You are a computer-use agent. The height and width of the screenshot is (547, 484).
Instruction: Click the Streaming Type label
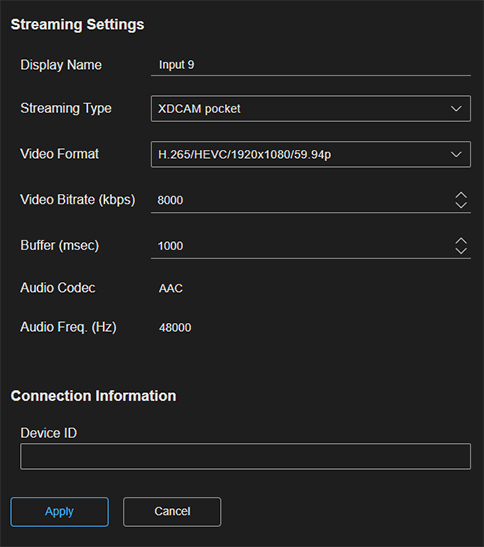[x=66, y=108]
